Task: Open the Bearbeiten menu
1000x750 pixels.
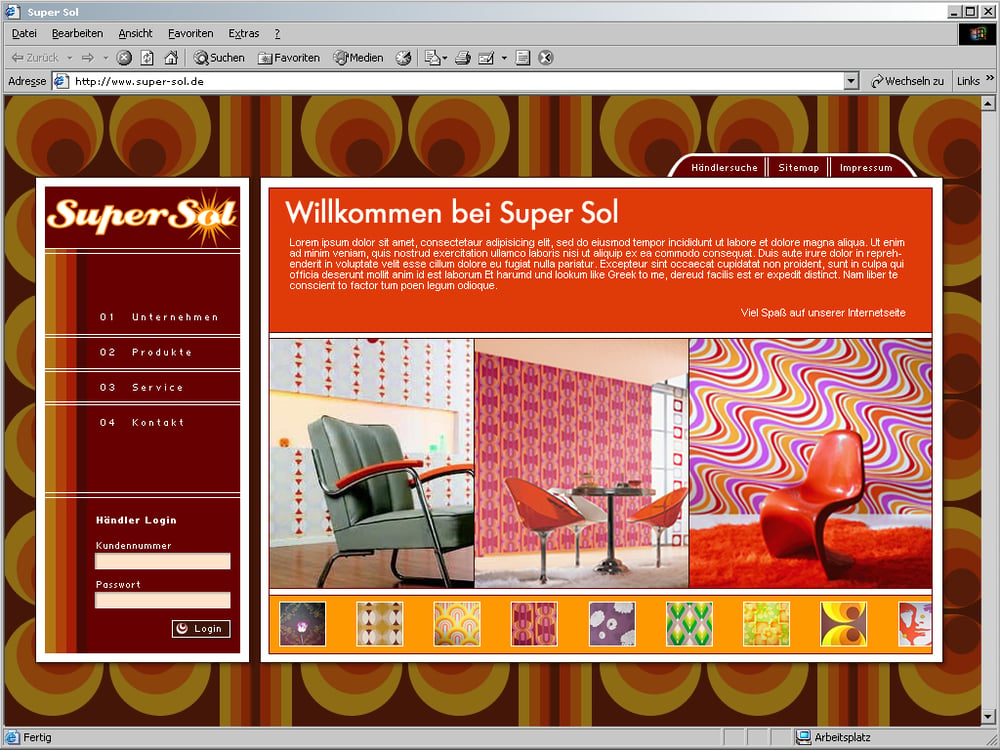Action: click(77, 34)
